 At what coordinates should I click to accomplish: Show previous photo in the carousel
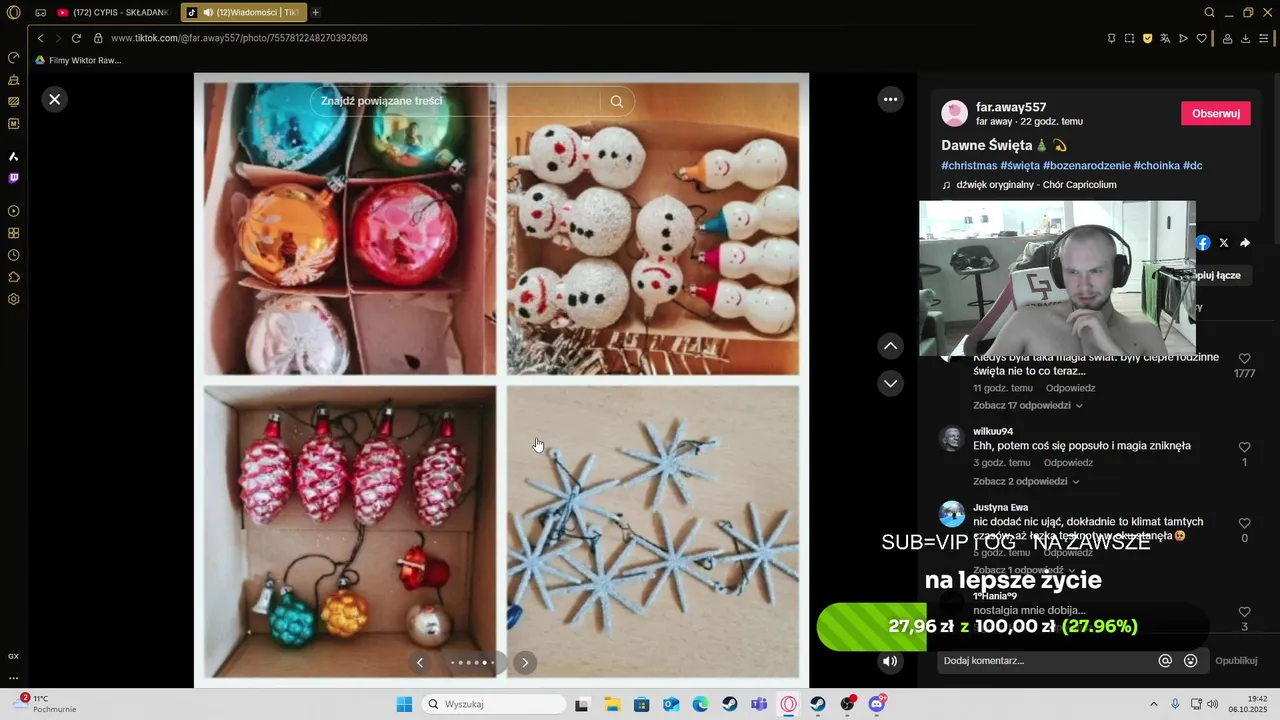(420, 662)
